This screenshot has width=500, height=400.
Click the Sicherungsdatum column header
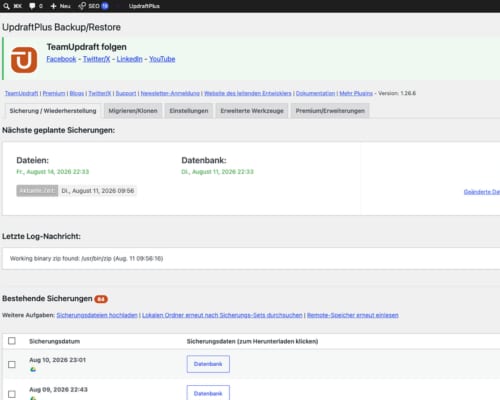click(54, 341)
